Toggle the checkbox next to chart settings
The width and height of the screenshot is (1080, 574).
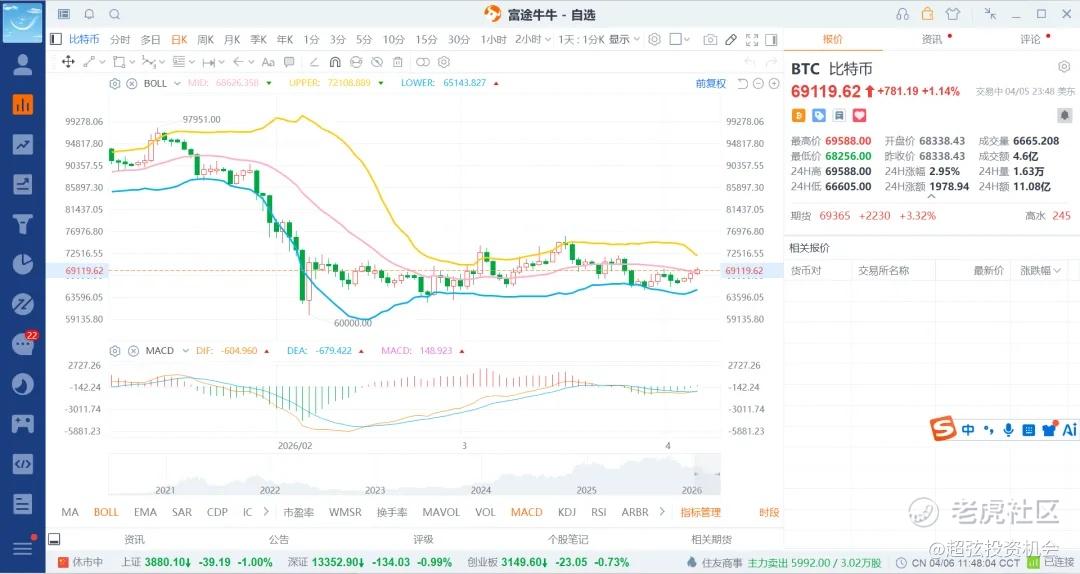pos(676,39)
